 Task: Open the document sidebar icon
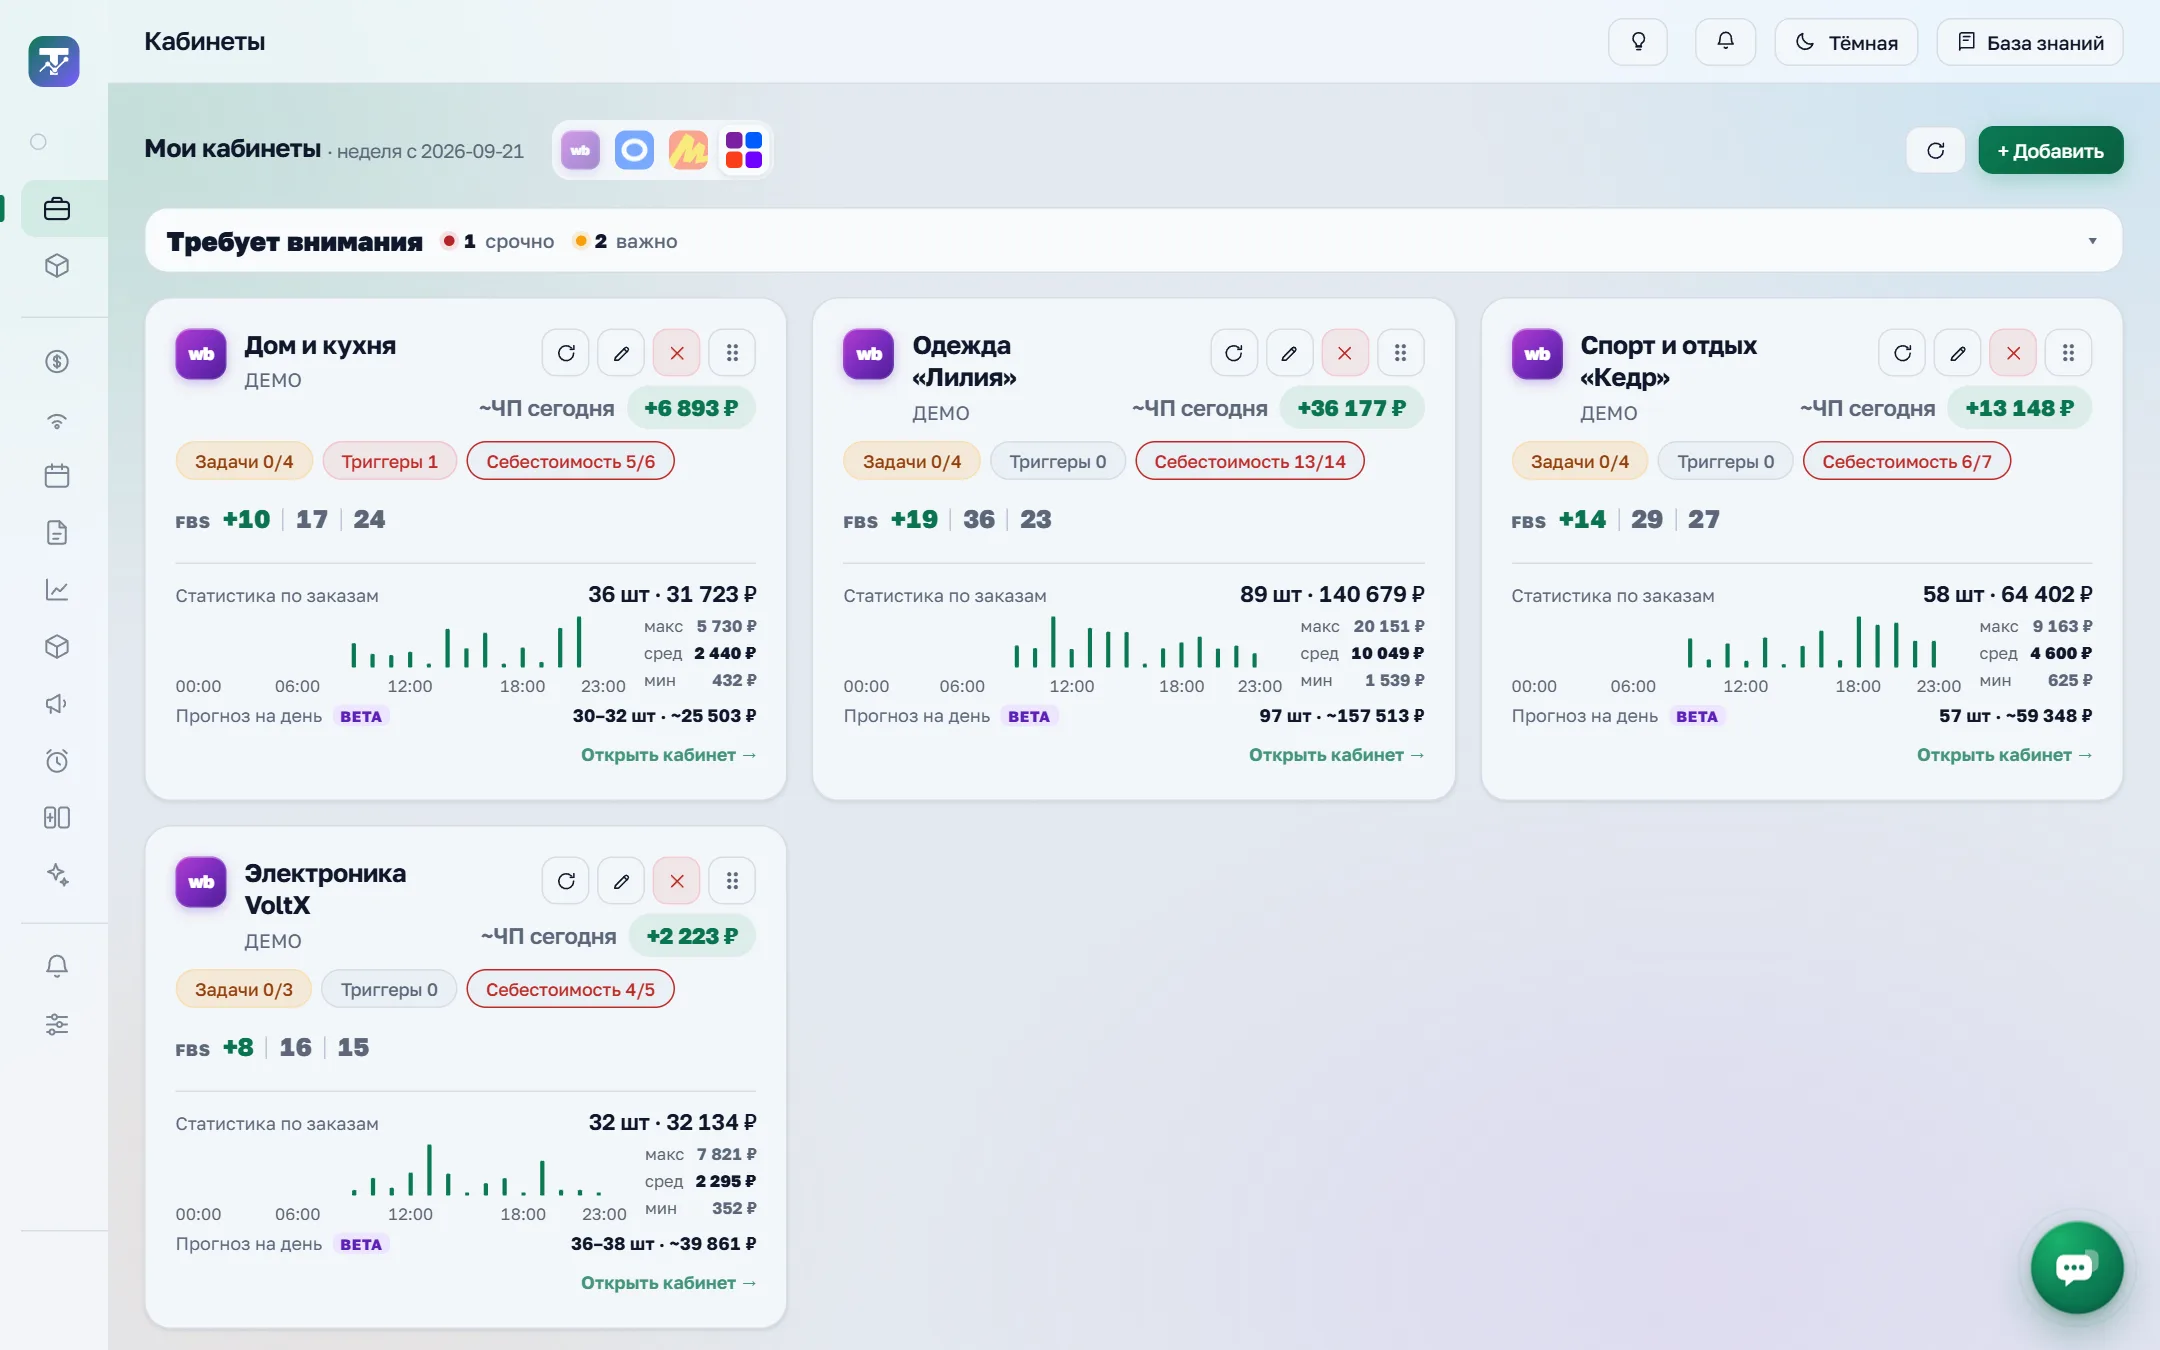point(57,532)
